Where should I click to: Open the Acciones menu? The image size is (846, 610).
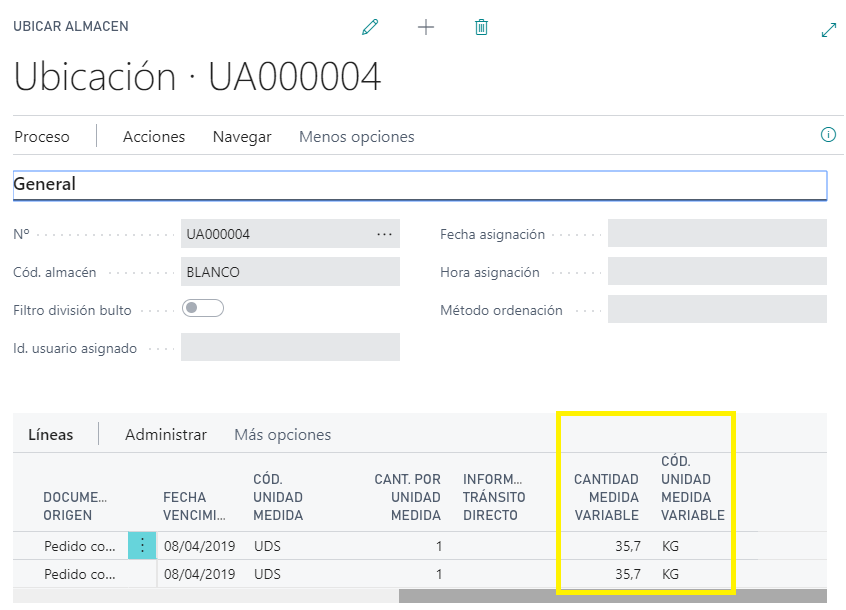tap(154, 136)
